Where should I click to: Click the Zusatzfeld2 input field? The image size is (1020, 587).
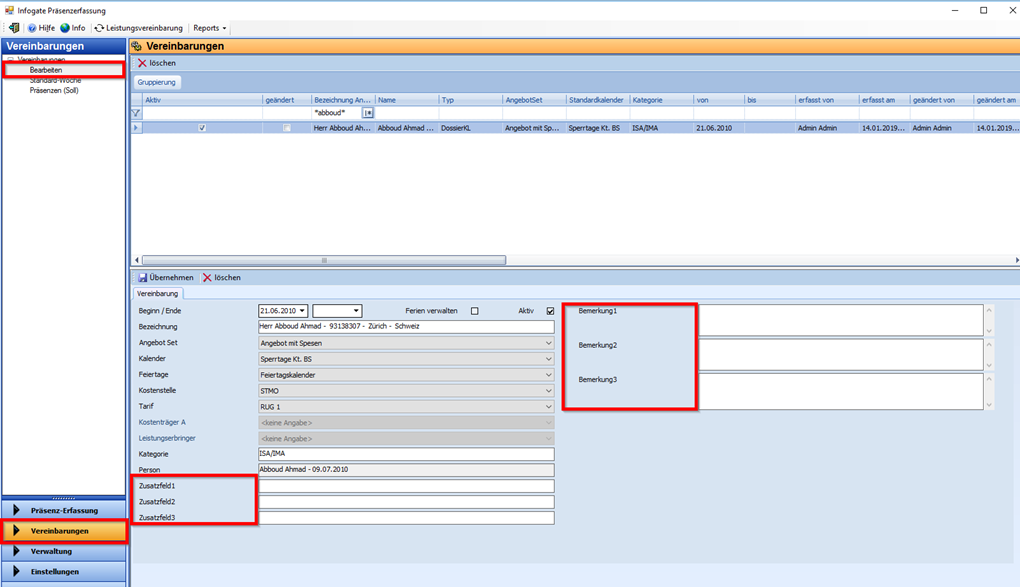406,502
